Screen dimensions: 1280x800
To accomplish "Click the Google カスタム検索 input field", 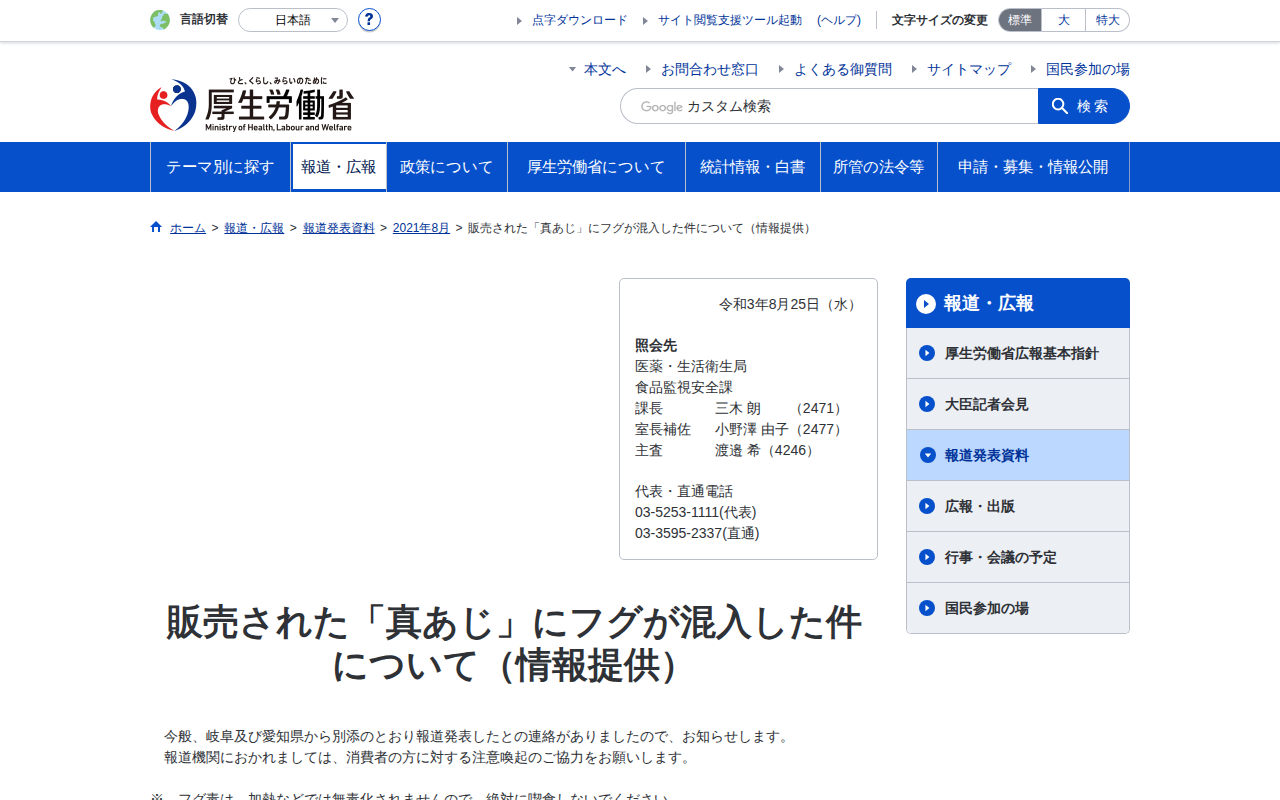I will click(829, 106).
